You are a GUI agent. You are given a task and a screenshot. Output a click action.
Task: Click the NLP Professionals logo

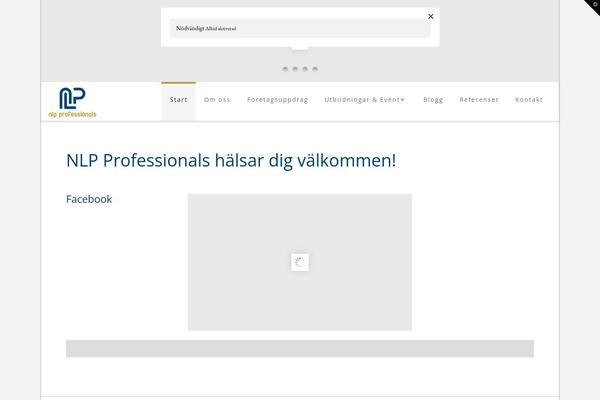[x=72, y=102]
